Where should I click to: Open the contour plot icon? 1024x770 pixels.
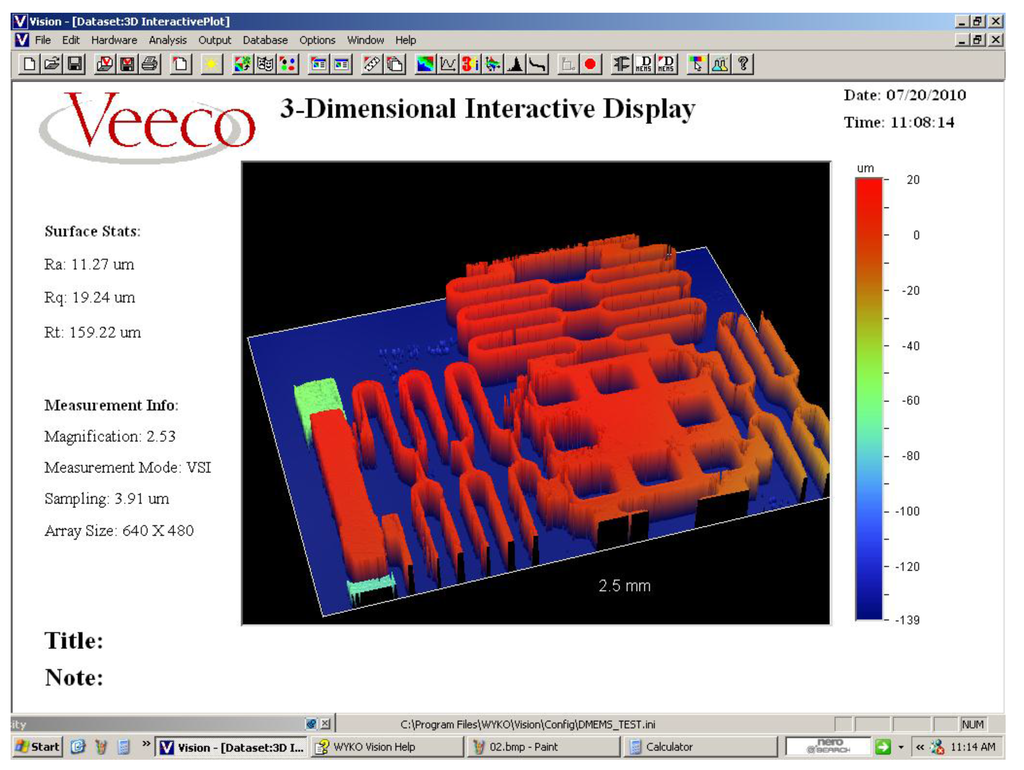pyautogui.click(x=426, y=64)
